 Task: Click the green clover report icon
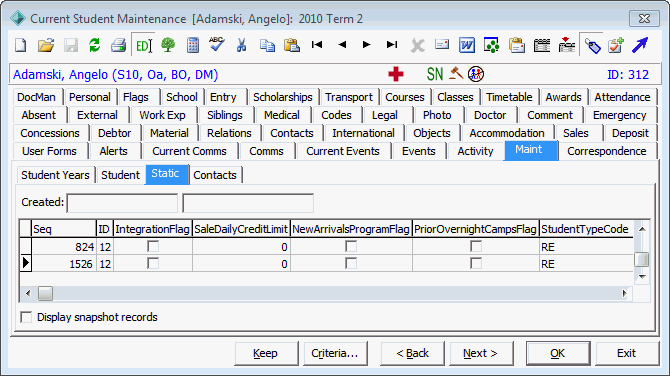491,45
